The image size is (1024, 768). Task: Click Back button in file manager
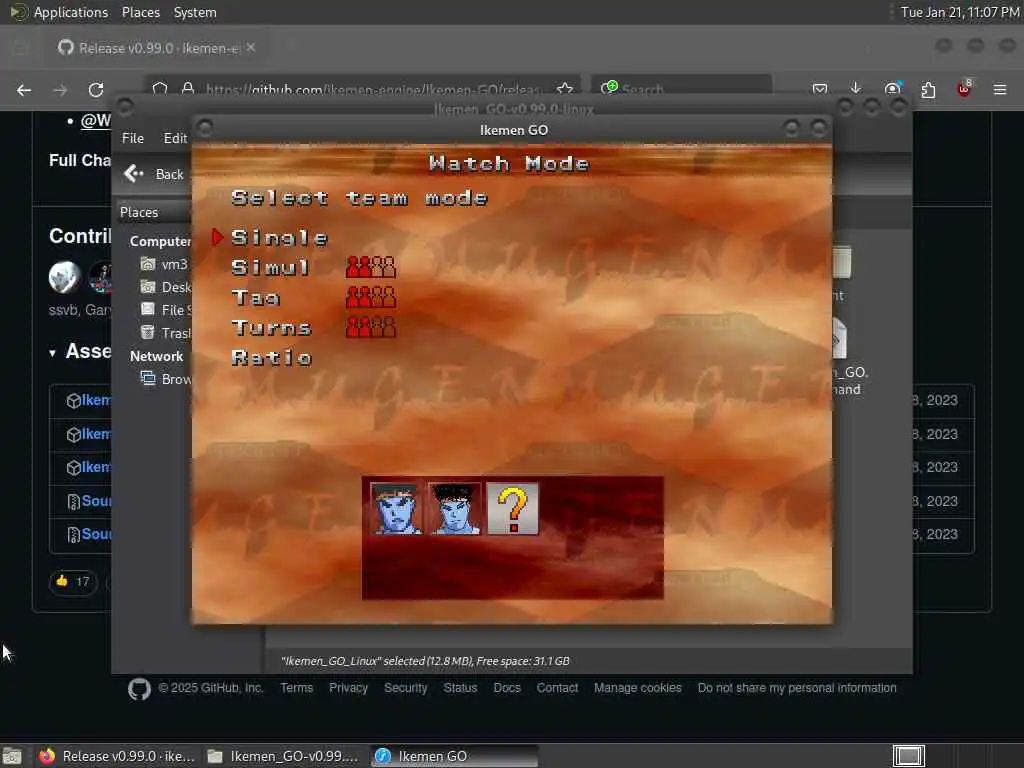pos(155,174)
